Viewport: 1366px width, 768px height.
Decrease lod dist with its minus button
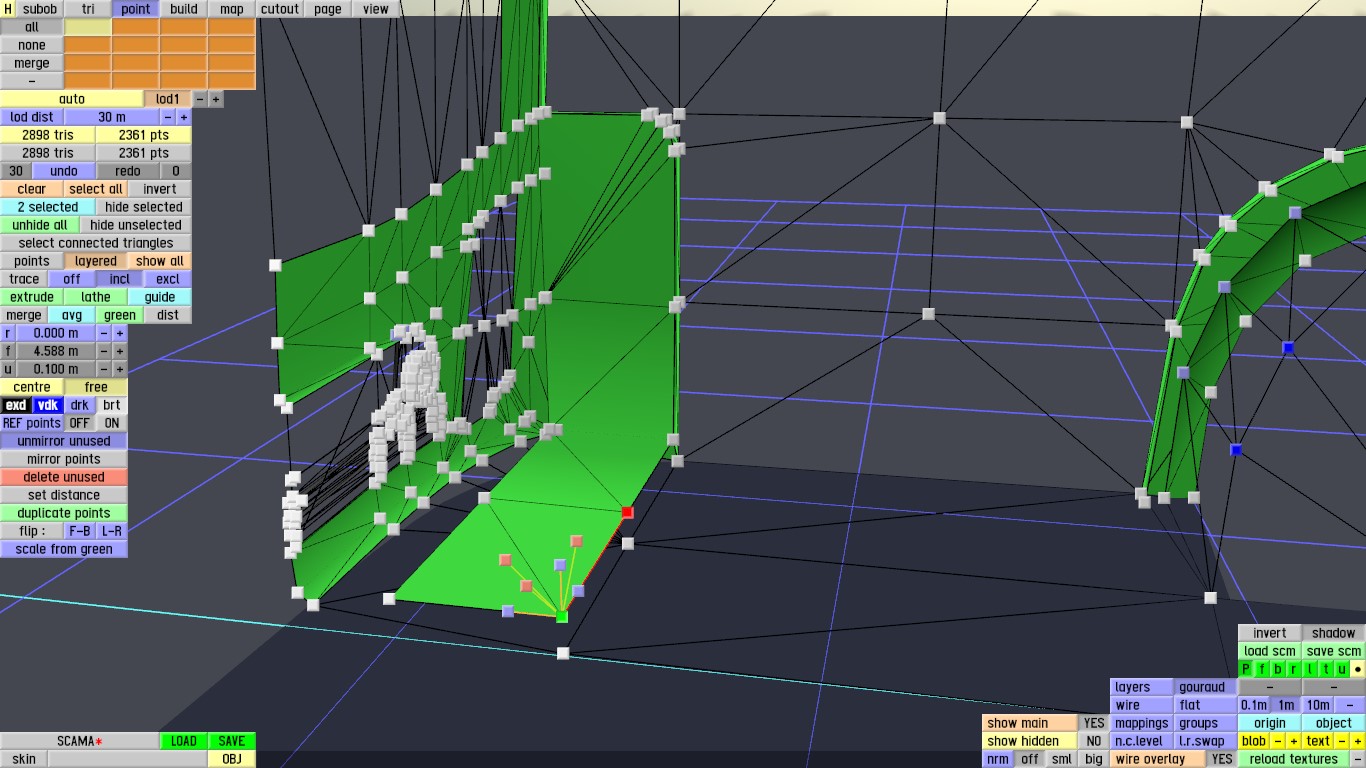[x=168, y=117]
